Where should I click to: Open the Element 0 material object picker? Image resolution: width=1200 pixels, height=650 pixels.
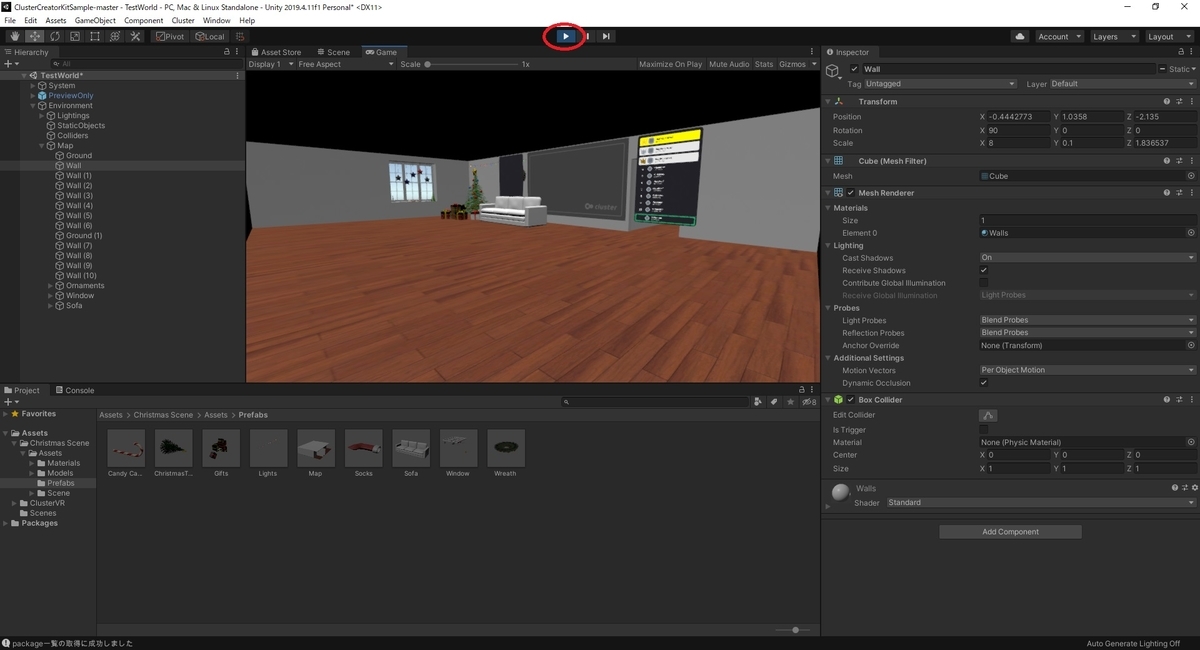1190,232
